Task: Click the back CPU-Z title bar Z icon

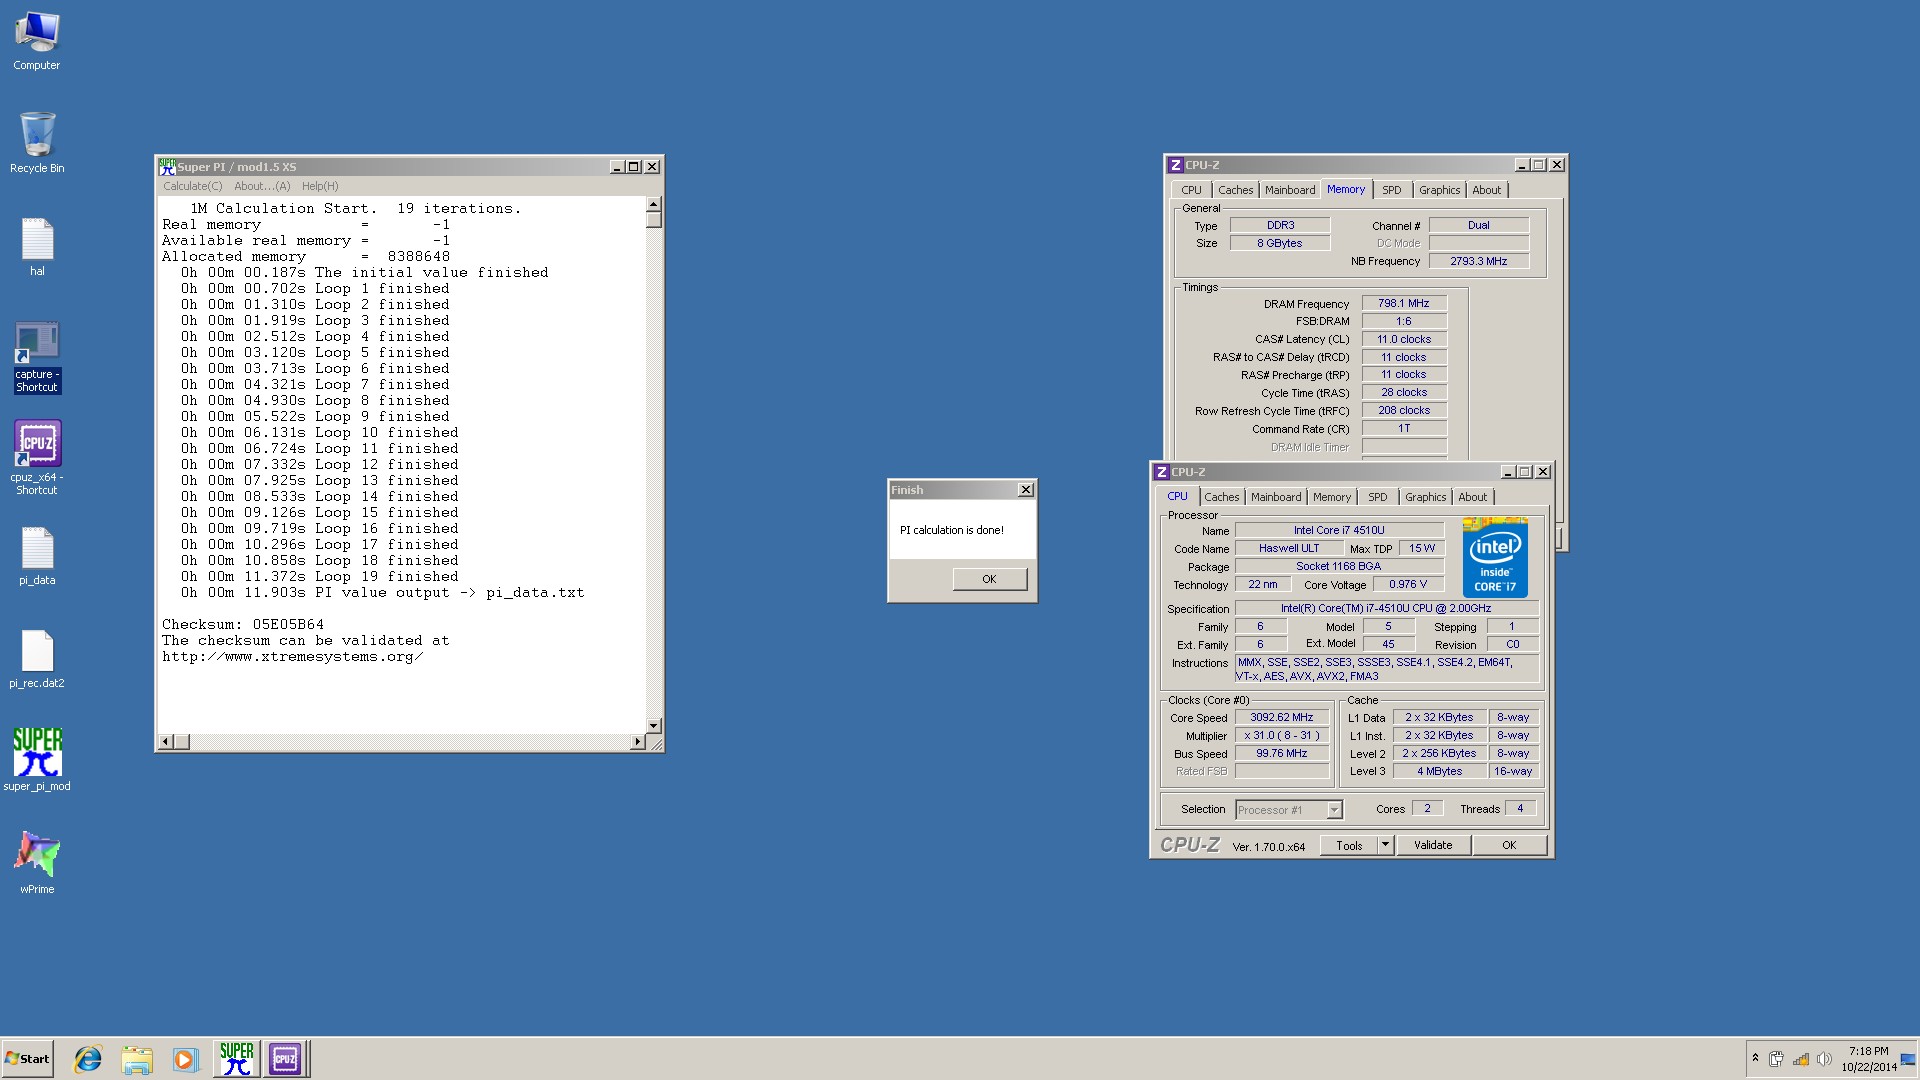Action: [x=1175, y=165]
